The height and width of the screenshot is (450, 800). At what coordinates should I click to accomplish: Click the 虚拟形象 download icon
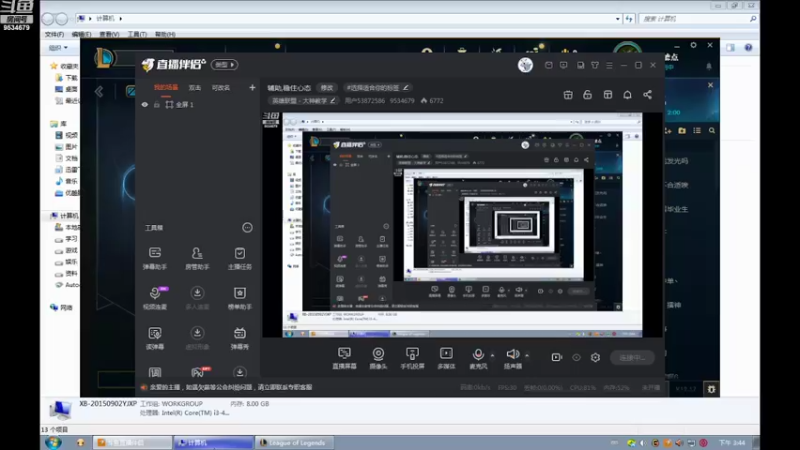pos(197,333)
